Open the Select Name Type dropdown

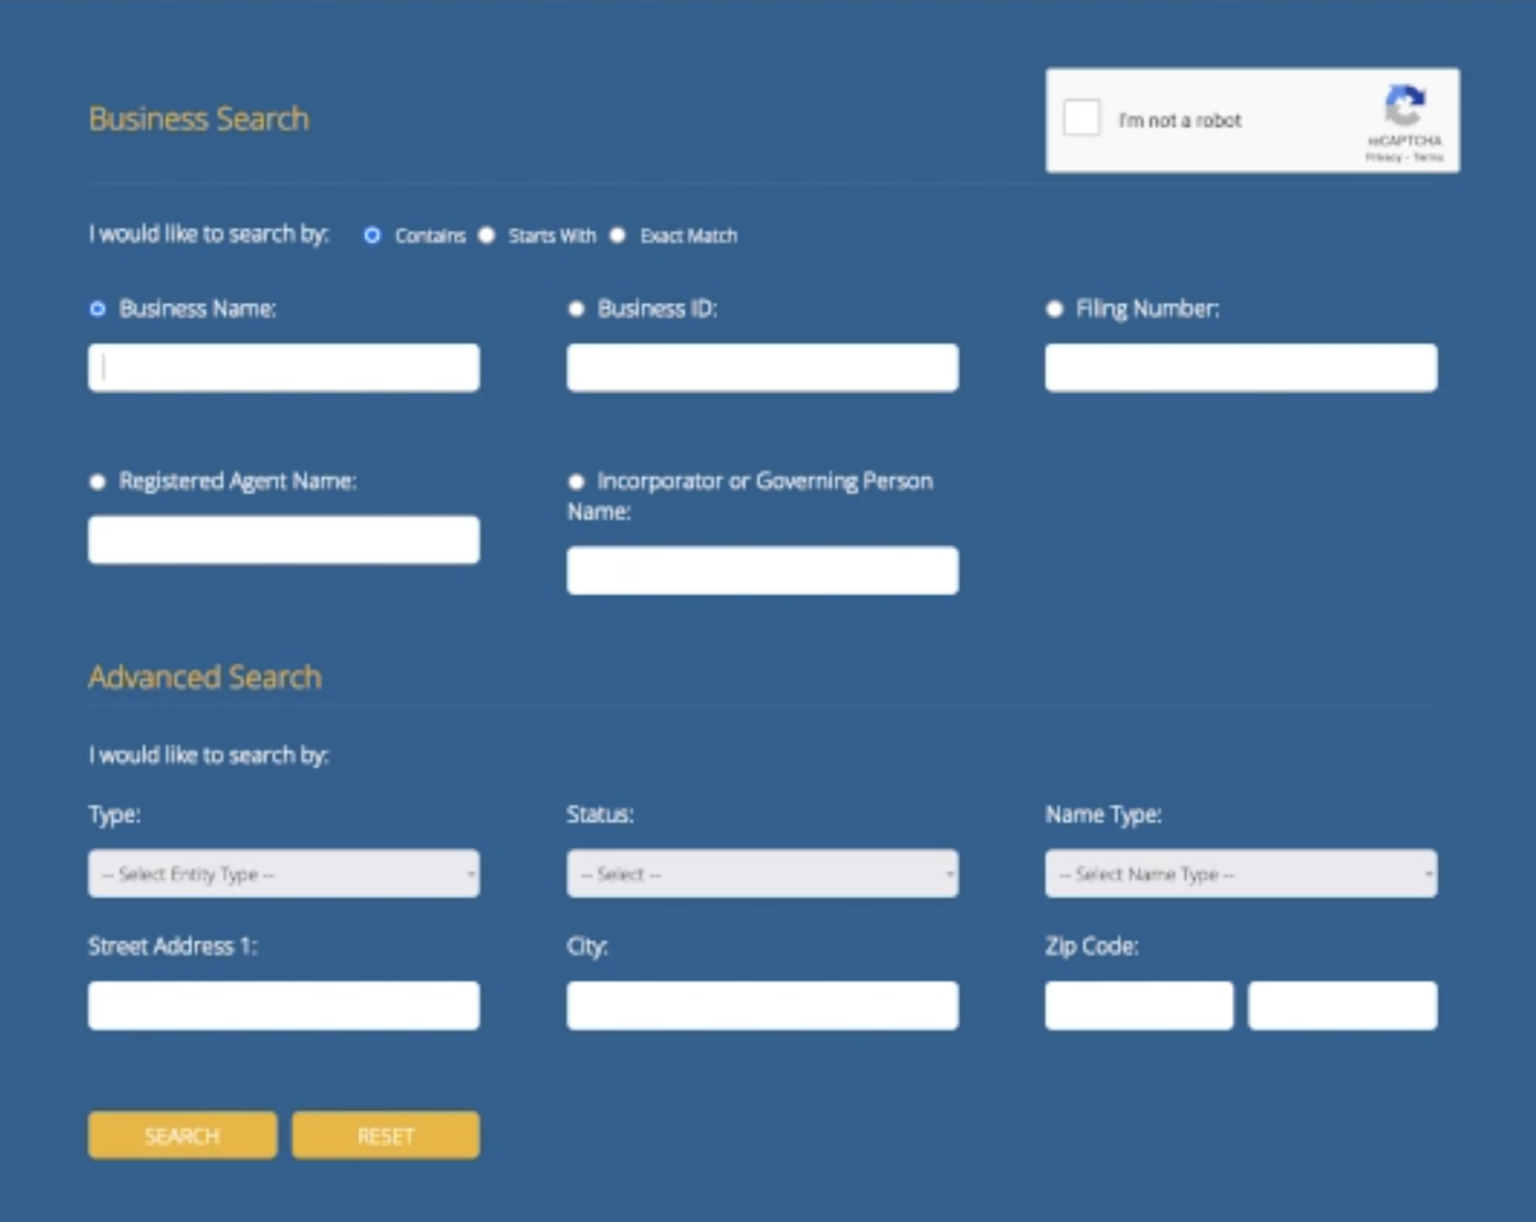[x=1240, y=873]
